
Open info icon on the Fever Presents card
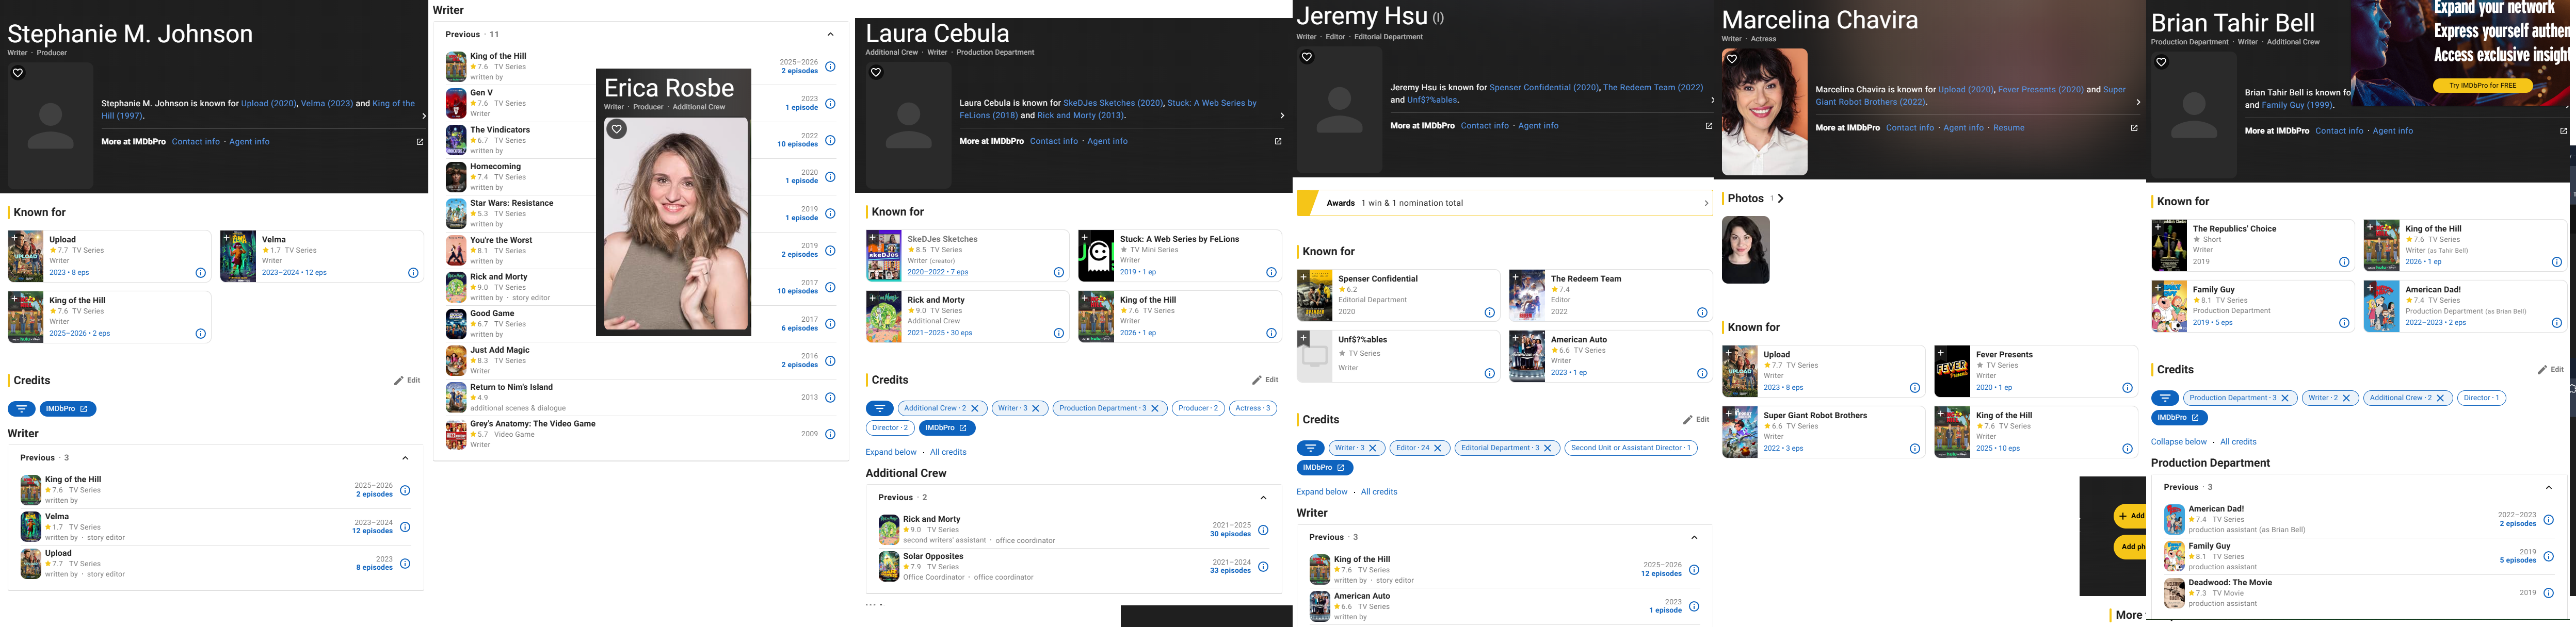point(2127,388)
